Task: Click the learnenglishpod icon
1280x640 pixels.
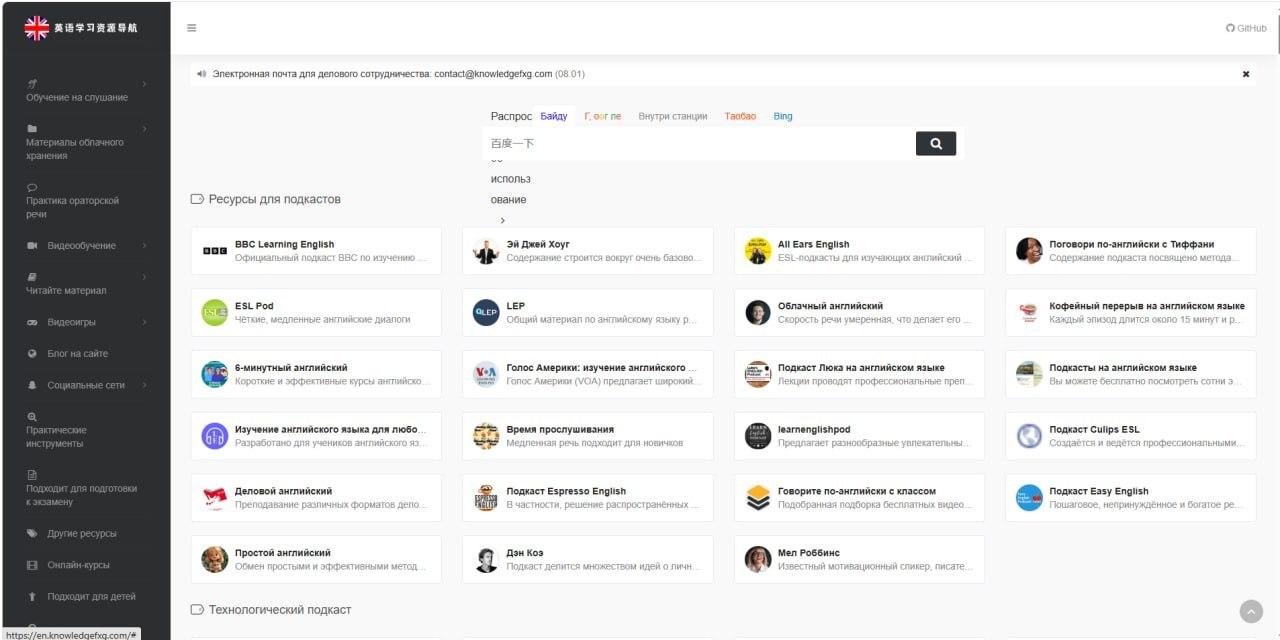Action: click(x=758, y=436)
